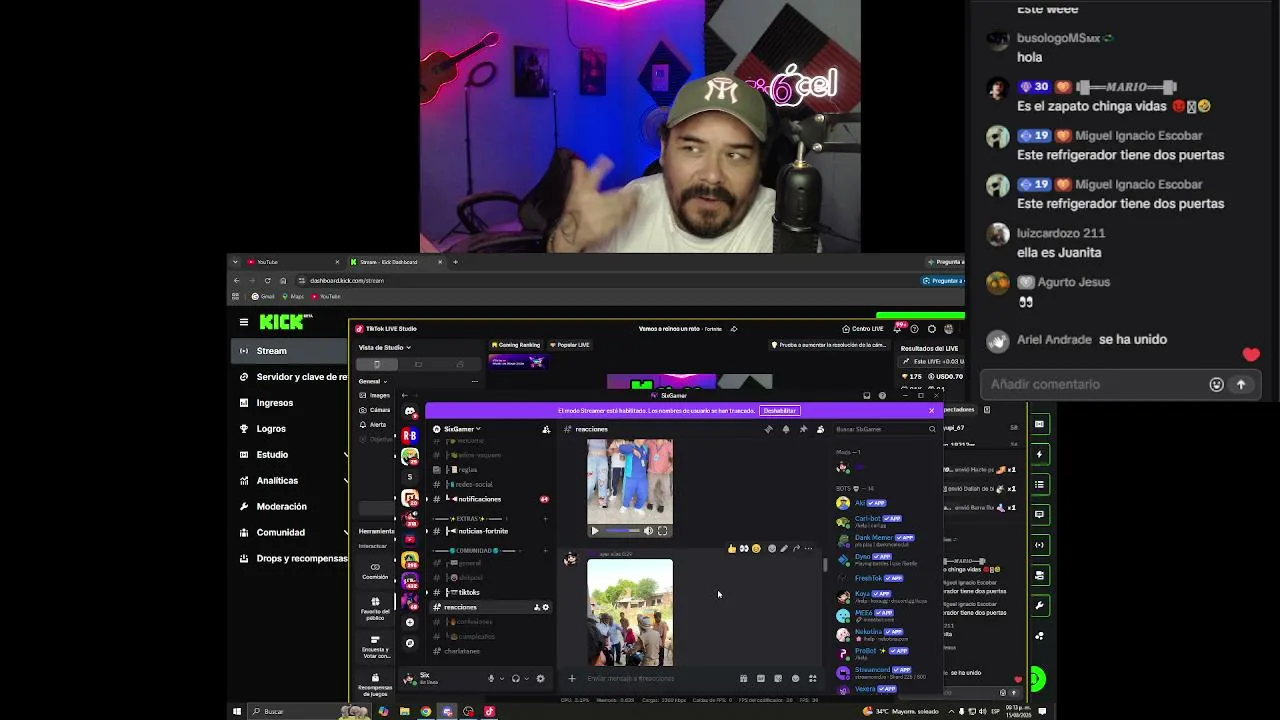The image size is (1280, 720).
Task: Open the Kick hamburger menu icon
Action: pyautogui.click(x=243, y=322)
